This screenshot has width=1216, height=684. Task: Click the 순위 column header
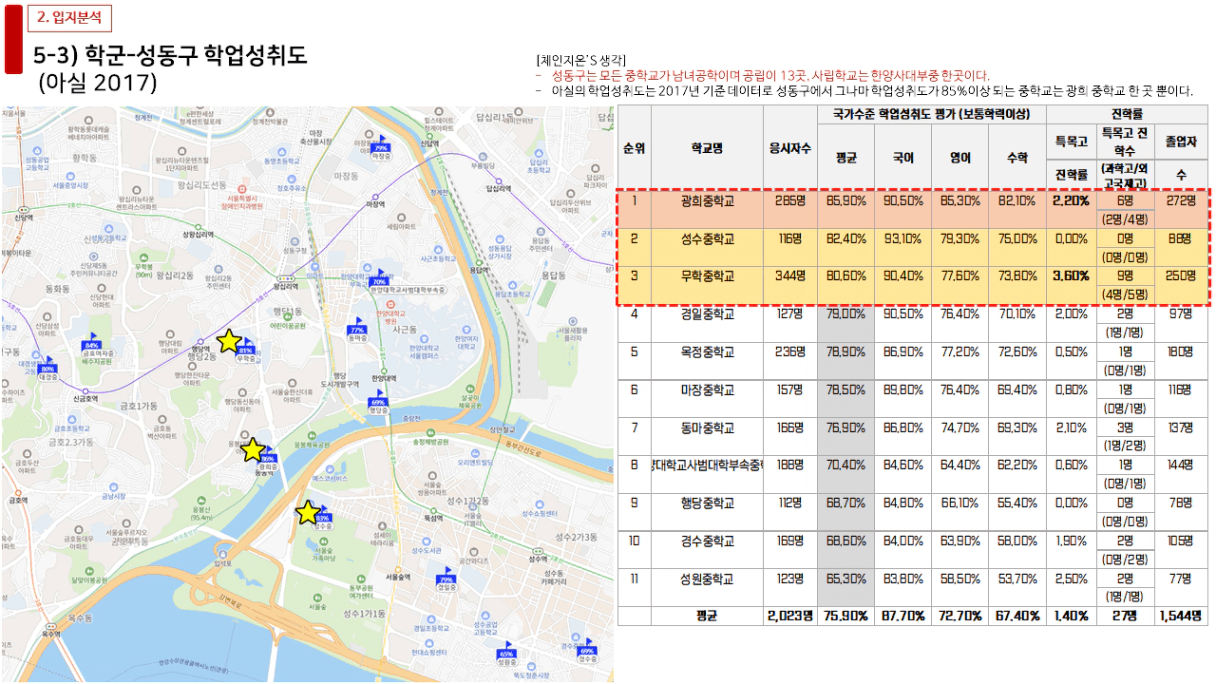point(634,147)
